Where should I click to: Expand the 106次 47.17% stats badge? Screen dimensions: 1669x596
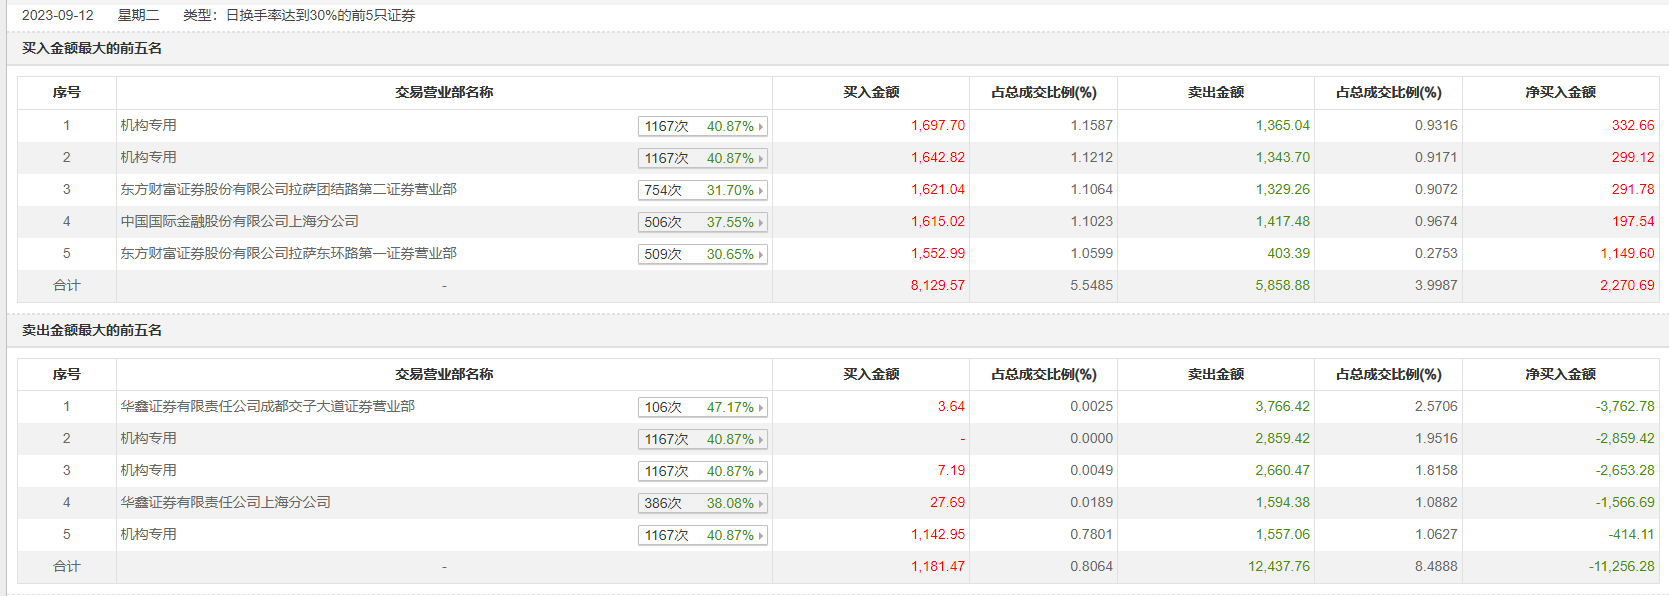pyautogui.click(x=703, y=407)
